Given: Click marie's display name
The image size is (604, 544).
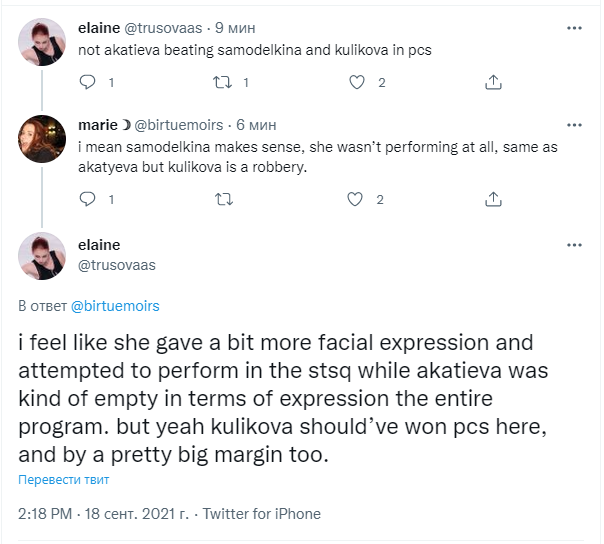Looking at the screenshot, I should (x=98, y=126).
